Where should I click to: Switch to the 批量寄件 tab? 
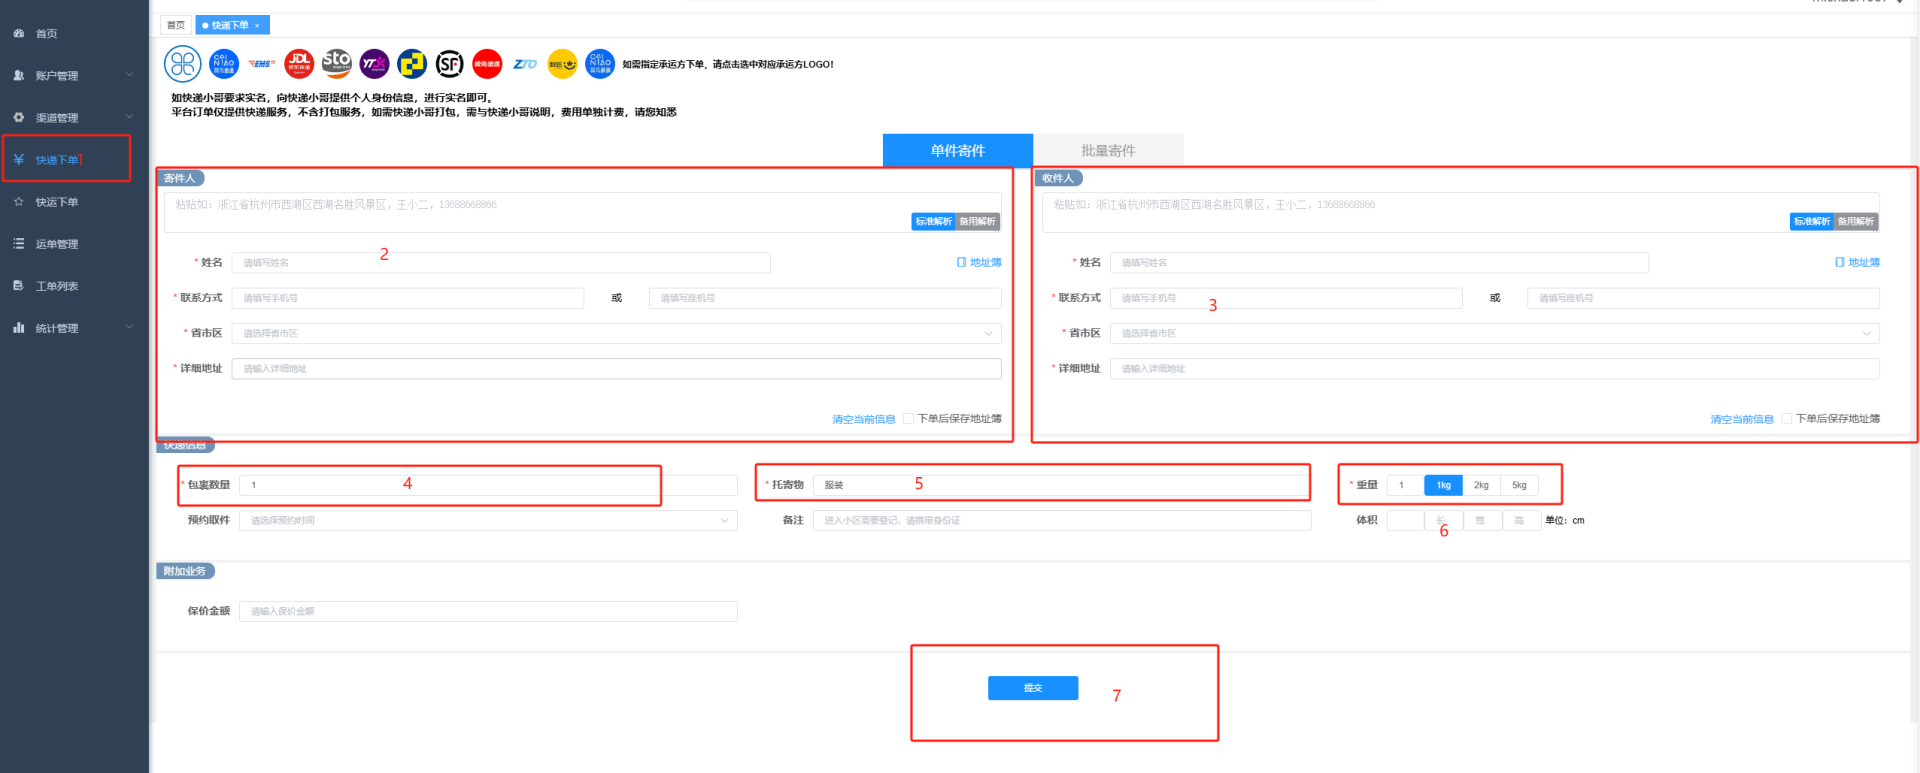1108,151
